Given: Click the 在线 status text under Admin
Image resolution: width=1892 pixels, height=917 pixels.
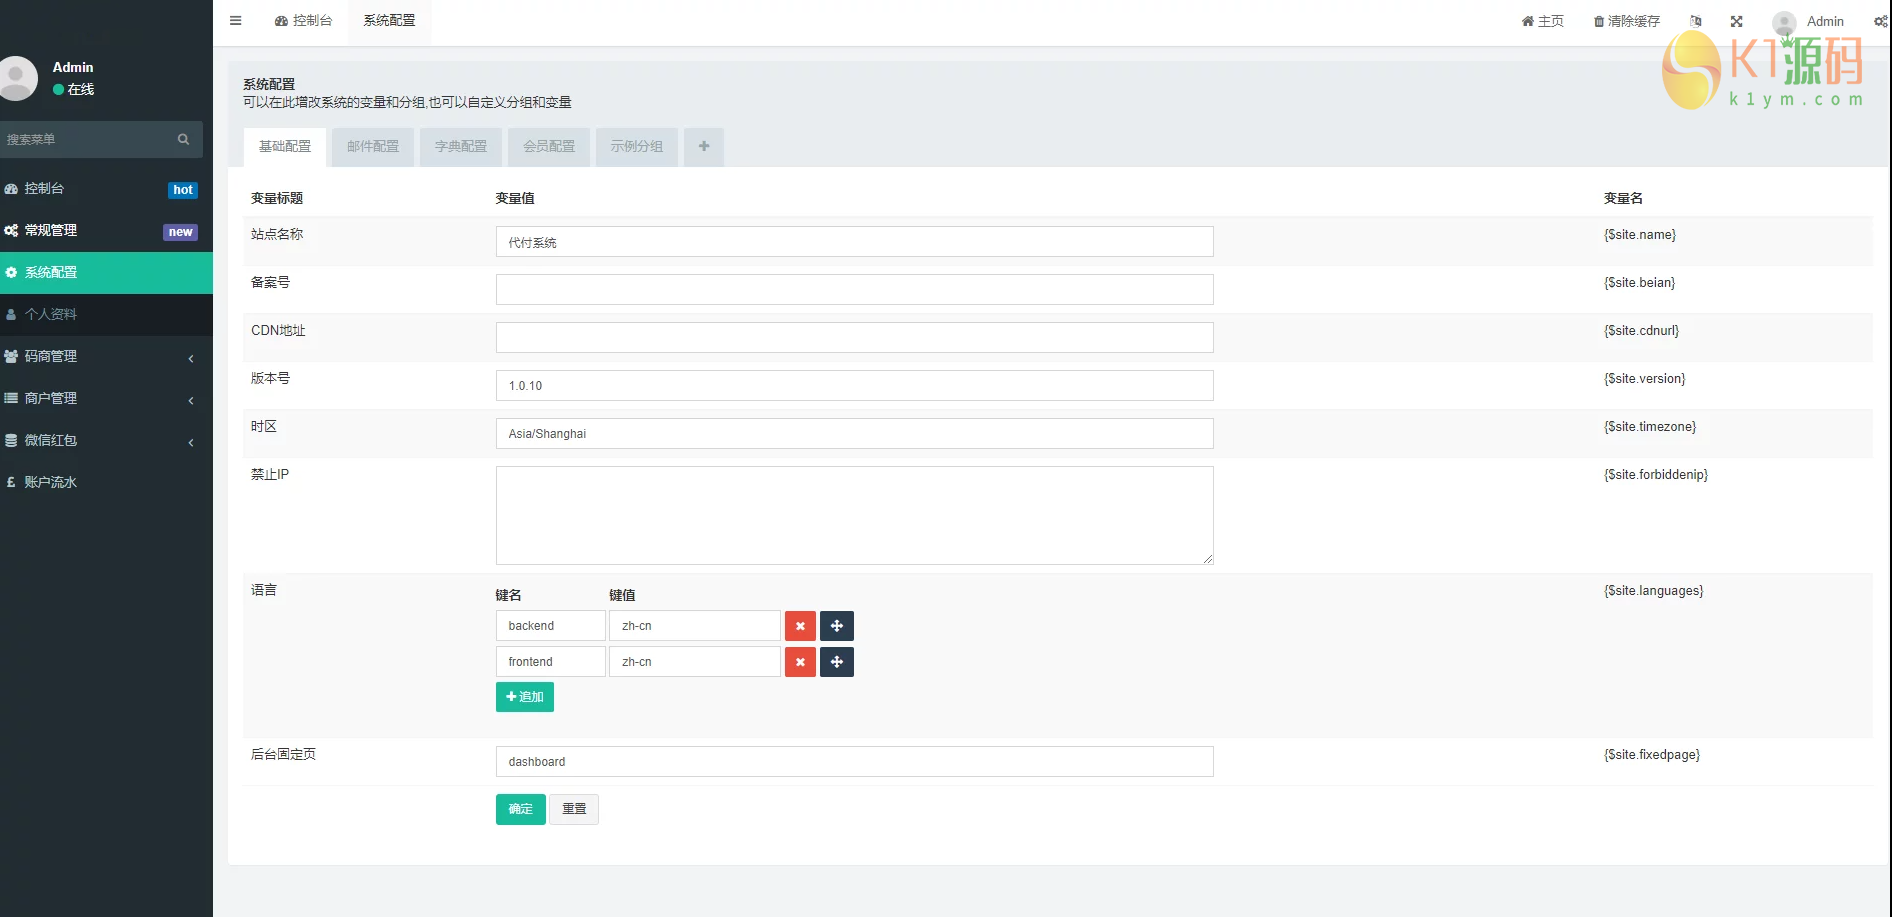Looking at the screenshot, I should 81,89.
